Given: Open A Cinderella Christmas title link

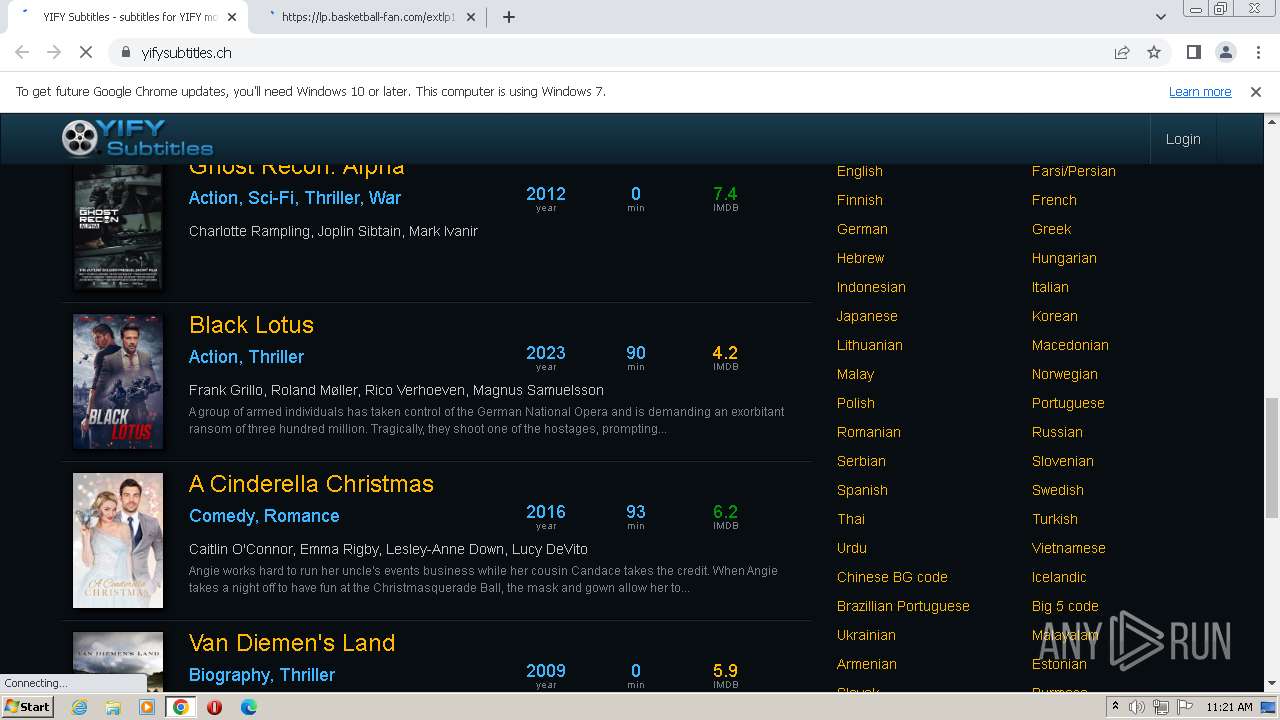Looking at the screenshot, I should [x=311, y=484].
